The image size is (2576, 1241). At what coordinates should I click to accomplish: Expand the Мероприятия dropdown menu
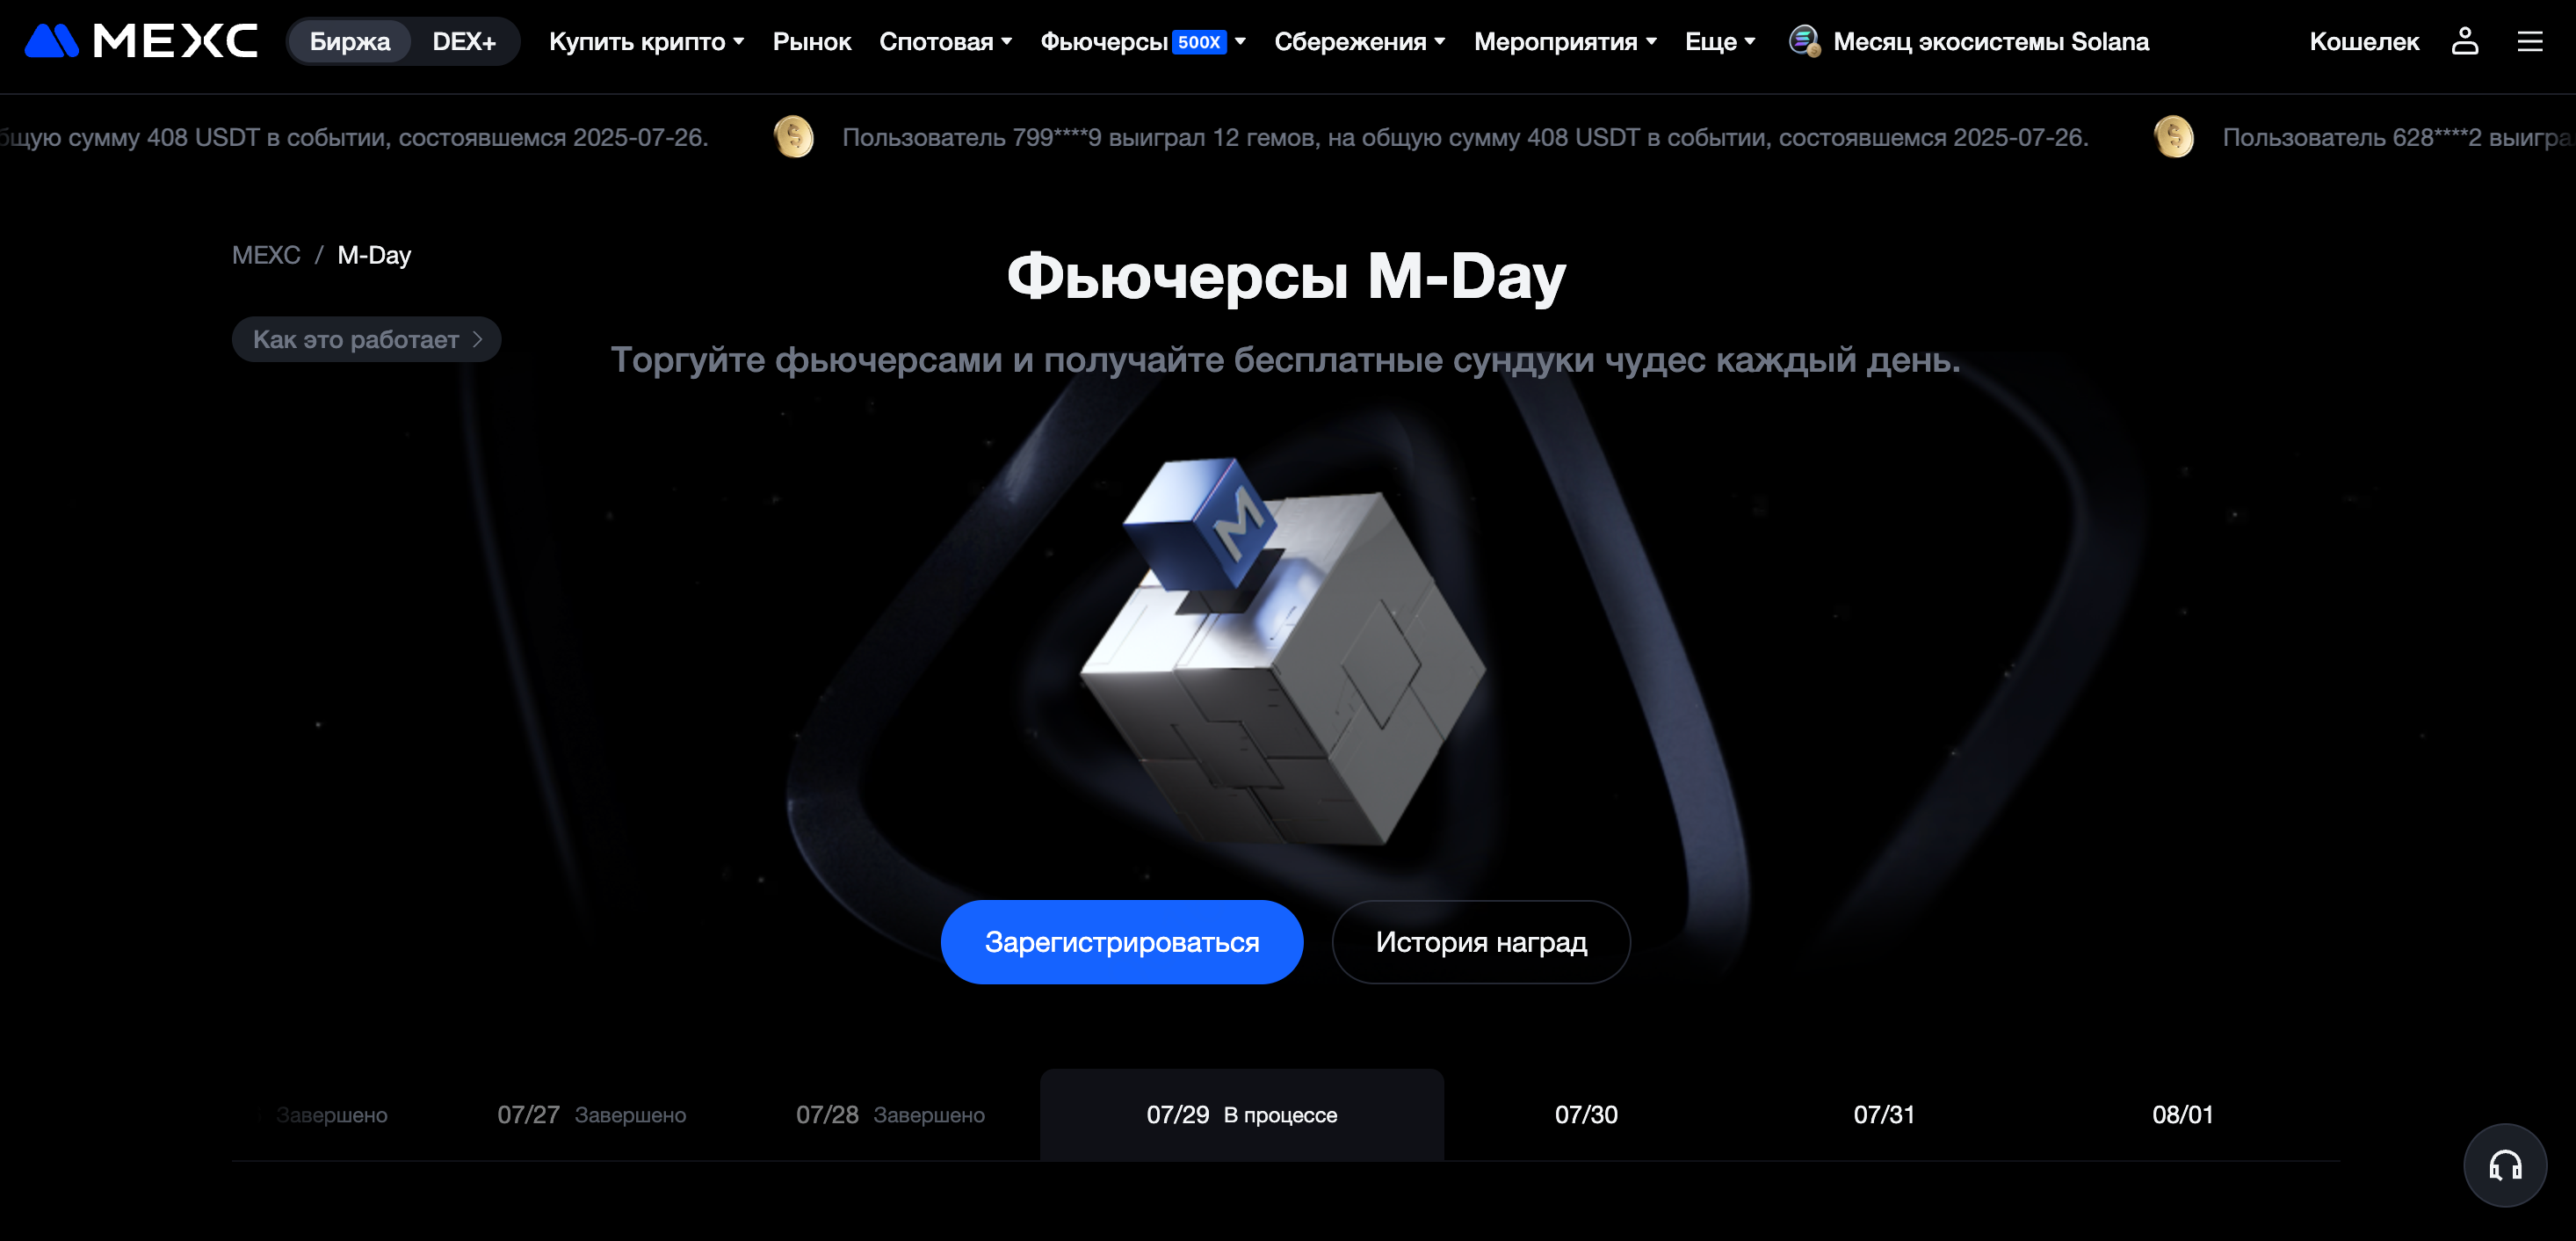1566,41
